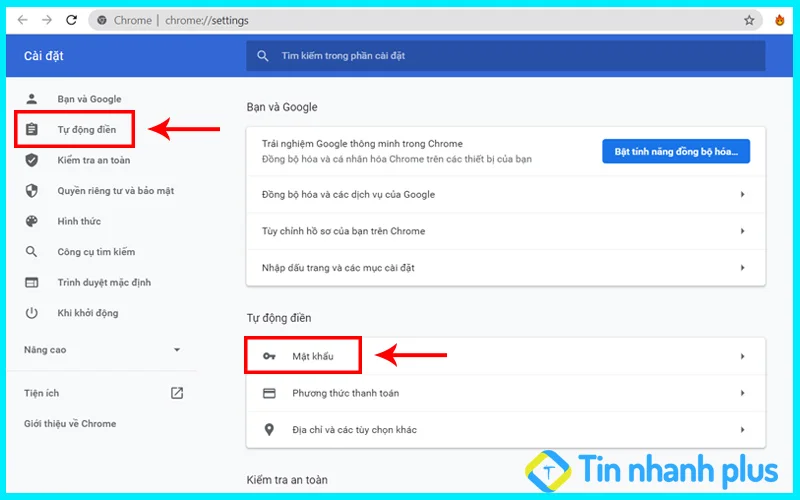Click the palette icon for Hình thức
This screenshot has height=500, width=800.
[32, 221]
